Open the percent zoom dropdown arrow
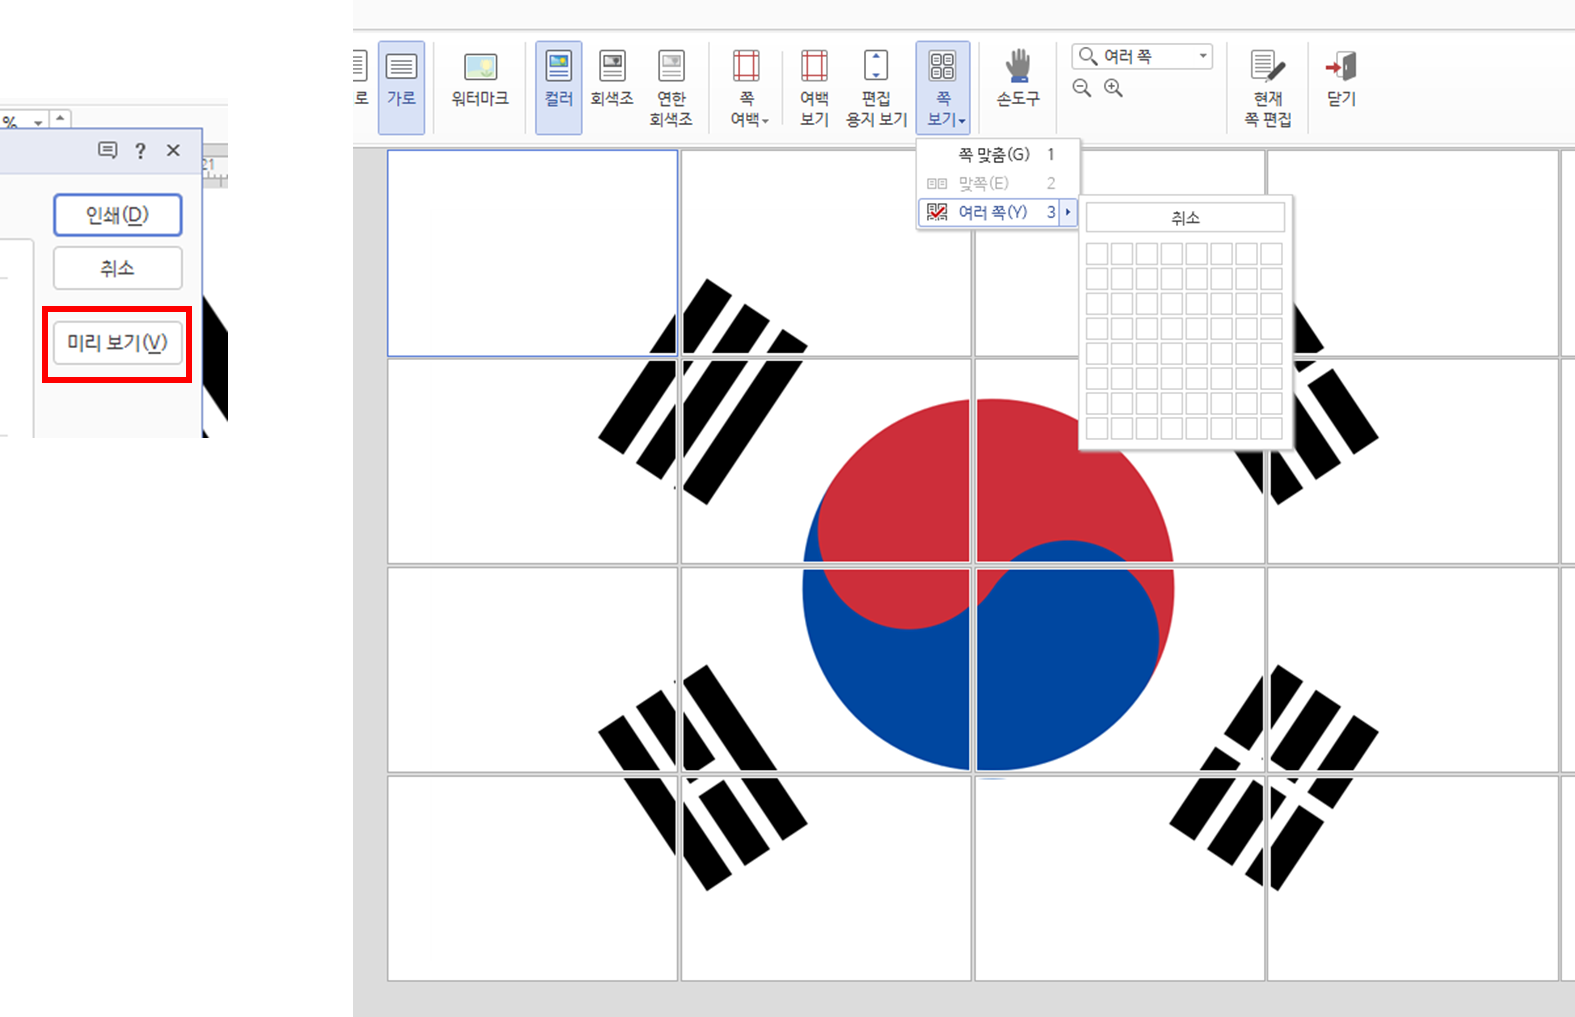The image size is (1575, 1017). [x=38, y=122]
